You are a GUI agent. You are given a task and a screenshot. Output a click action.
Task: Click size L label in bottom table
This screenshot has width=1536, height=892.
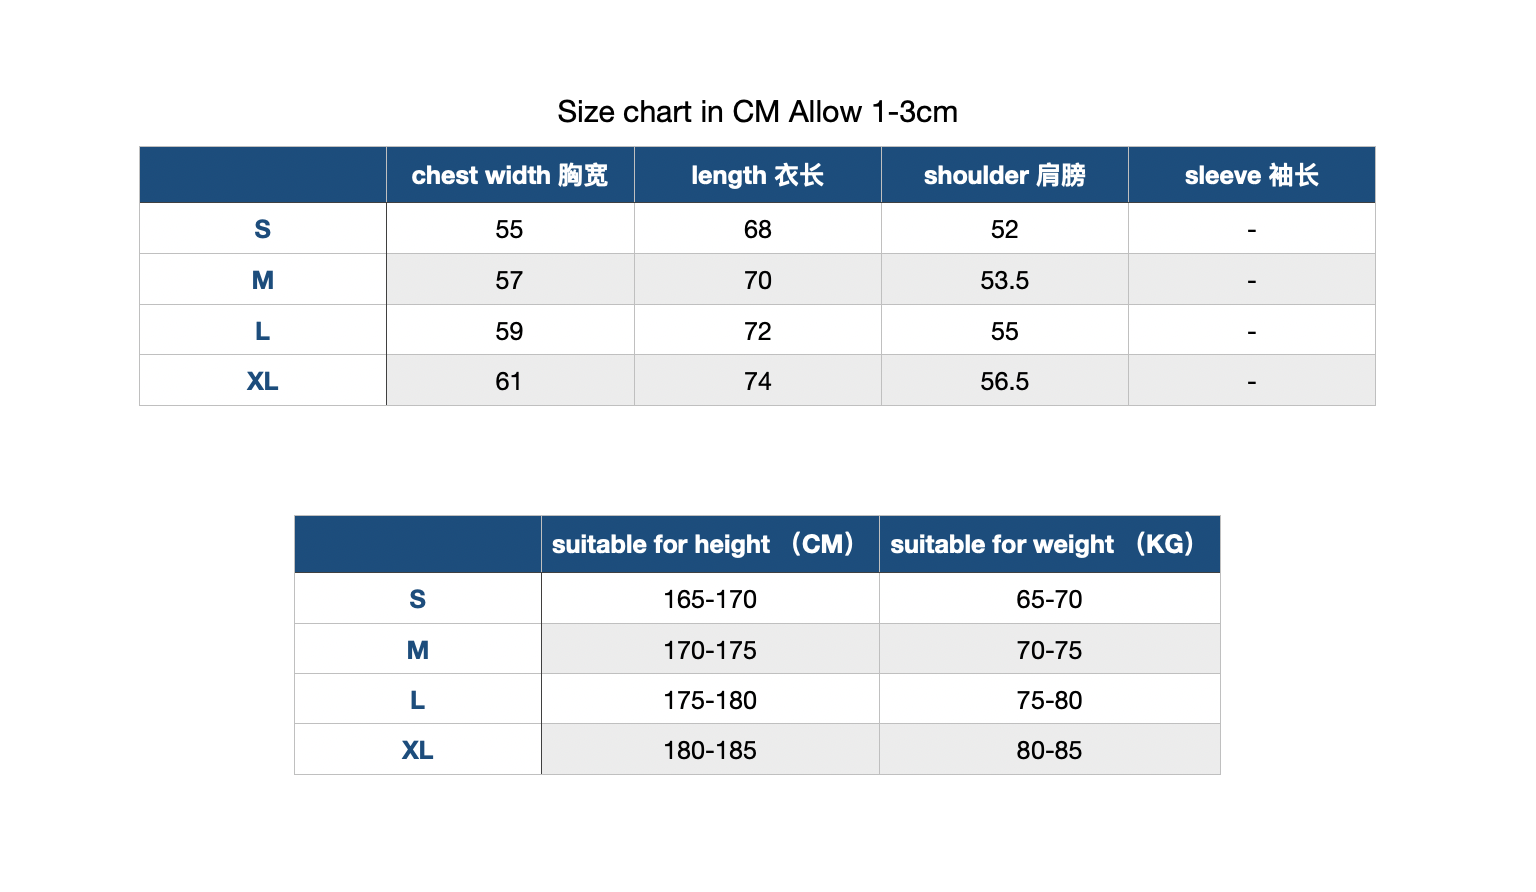click(417, 700)
